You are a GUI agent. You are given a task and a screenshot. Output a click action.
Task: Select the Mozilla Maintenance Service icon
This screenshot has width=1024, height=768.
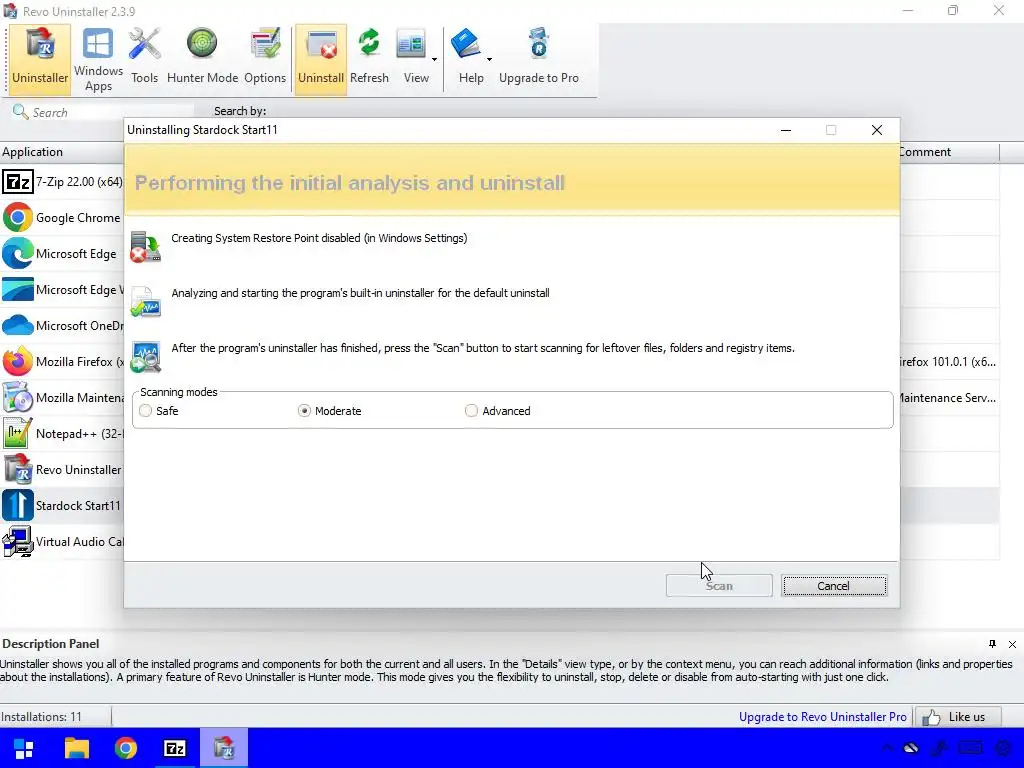[18, 397]
